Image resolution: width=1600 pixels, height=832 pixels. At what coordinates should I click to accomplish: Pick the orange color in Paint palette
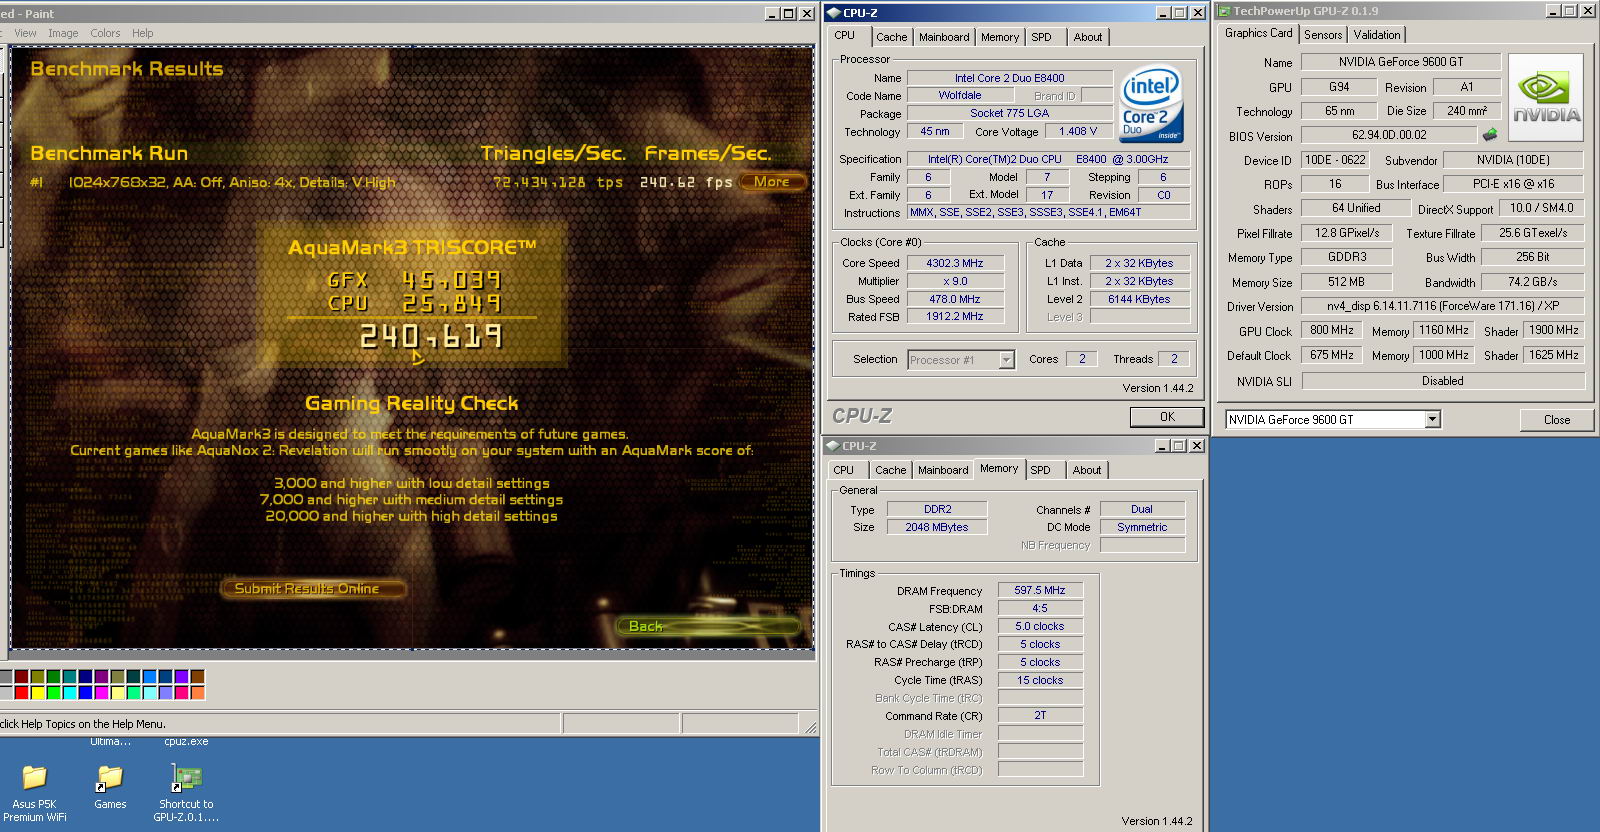[x=197, y=692]
